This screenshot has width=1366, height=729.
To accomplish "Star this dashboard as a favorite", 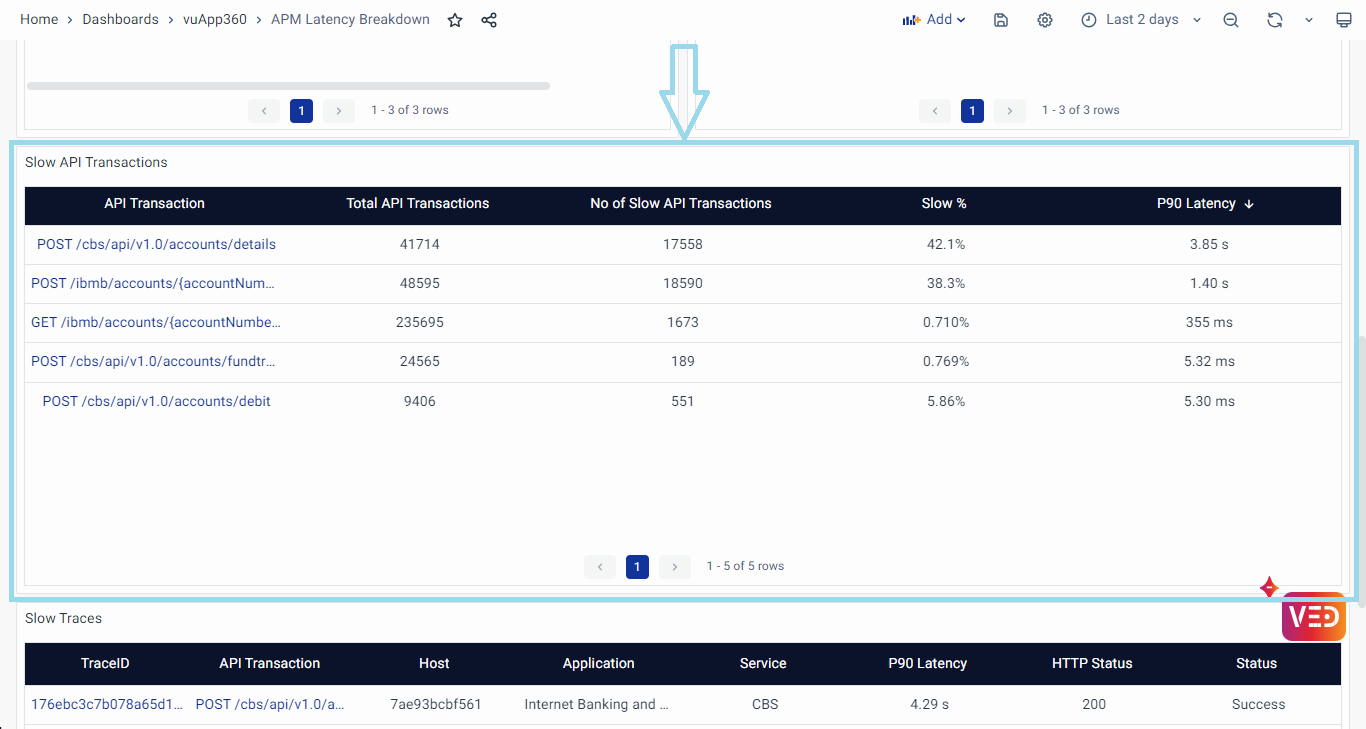I will [455, 20].
